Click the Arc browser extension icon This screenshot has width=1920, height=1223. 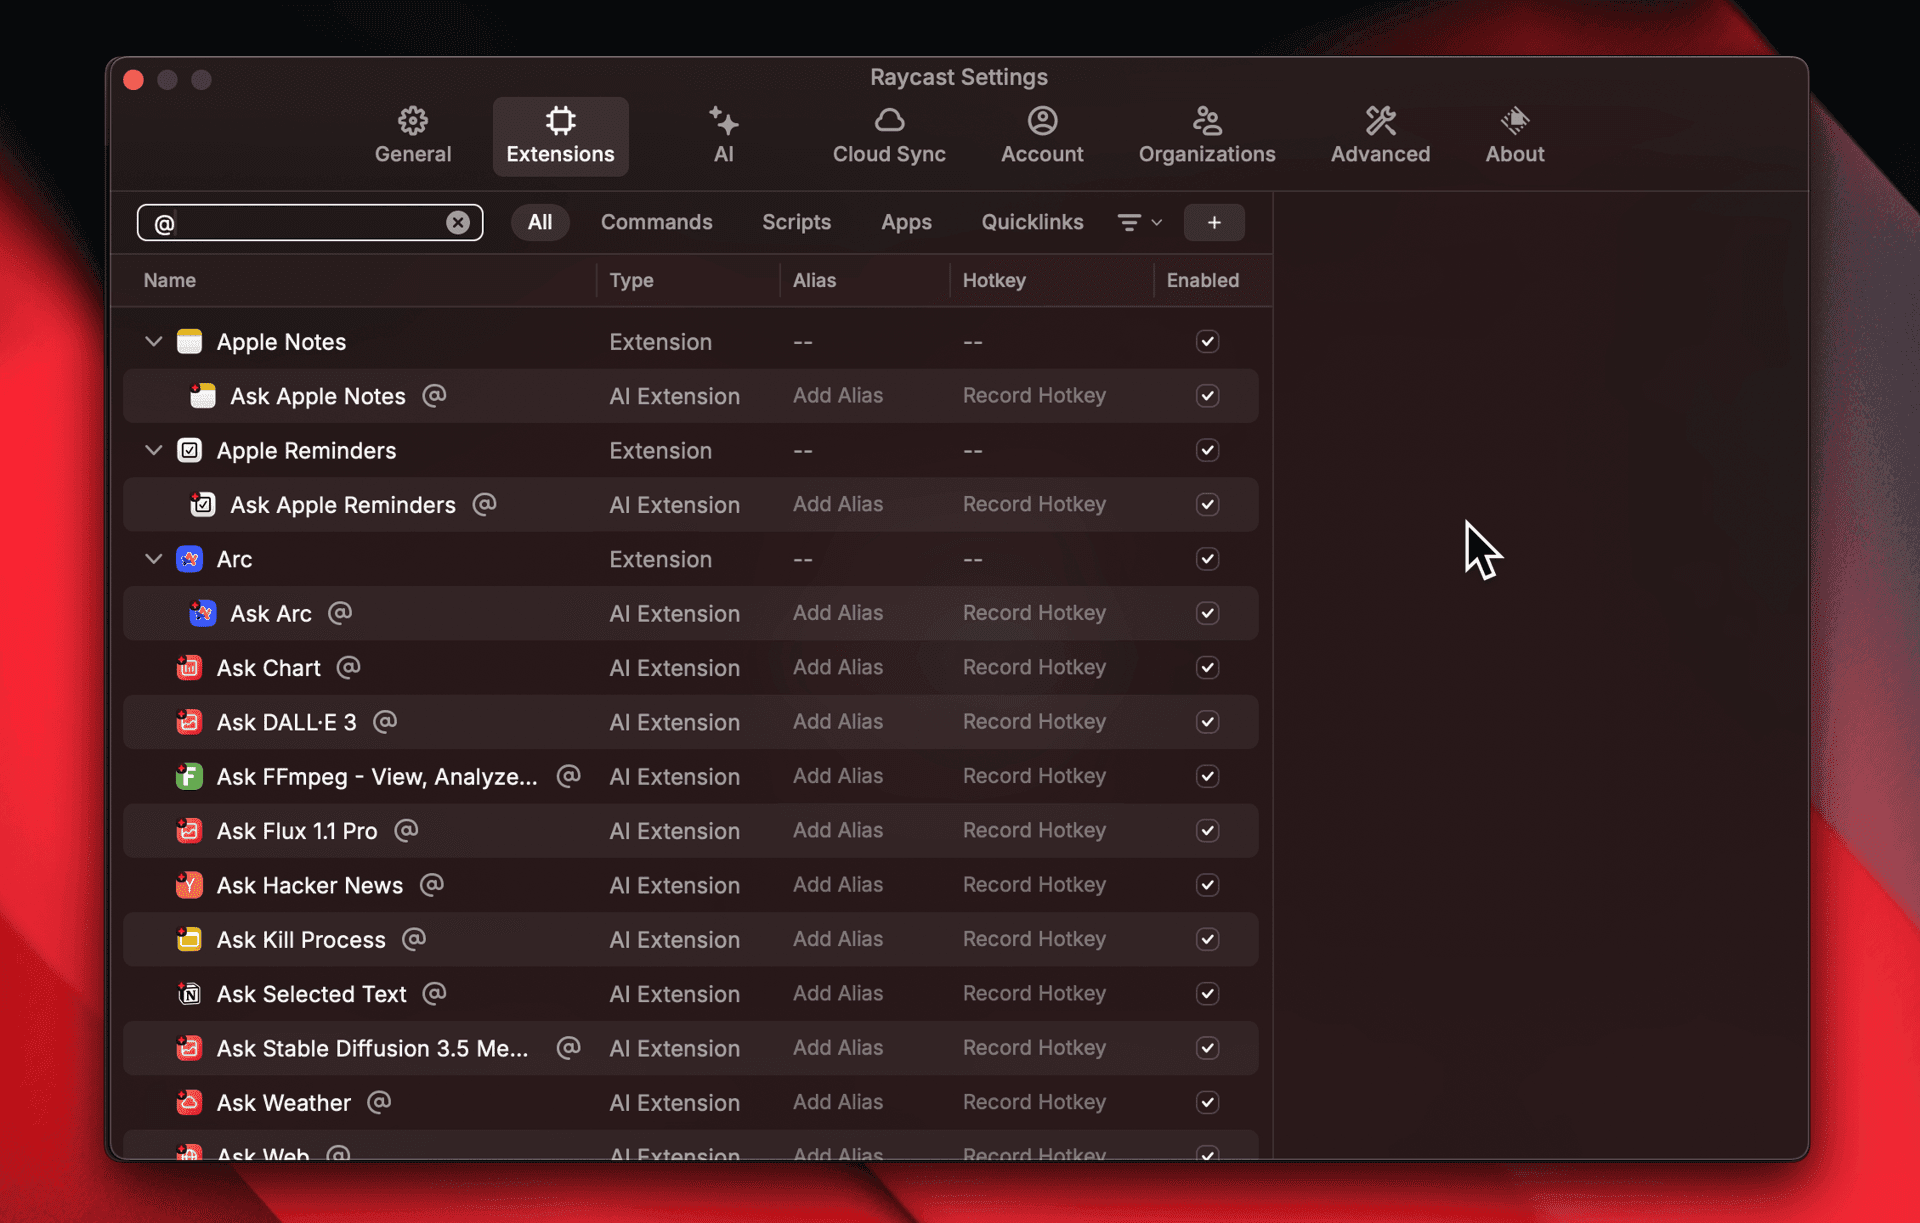click(x=189, y=559)
